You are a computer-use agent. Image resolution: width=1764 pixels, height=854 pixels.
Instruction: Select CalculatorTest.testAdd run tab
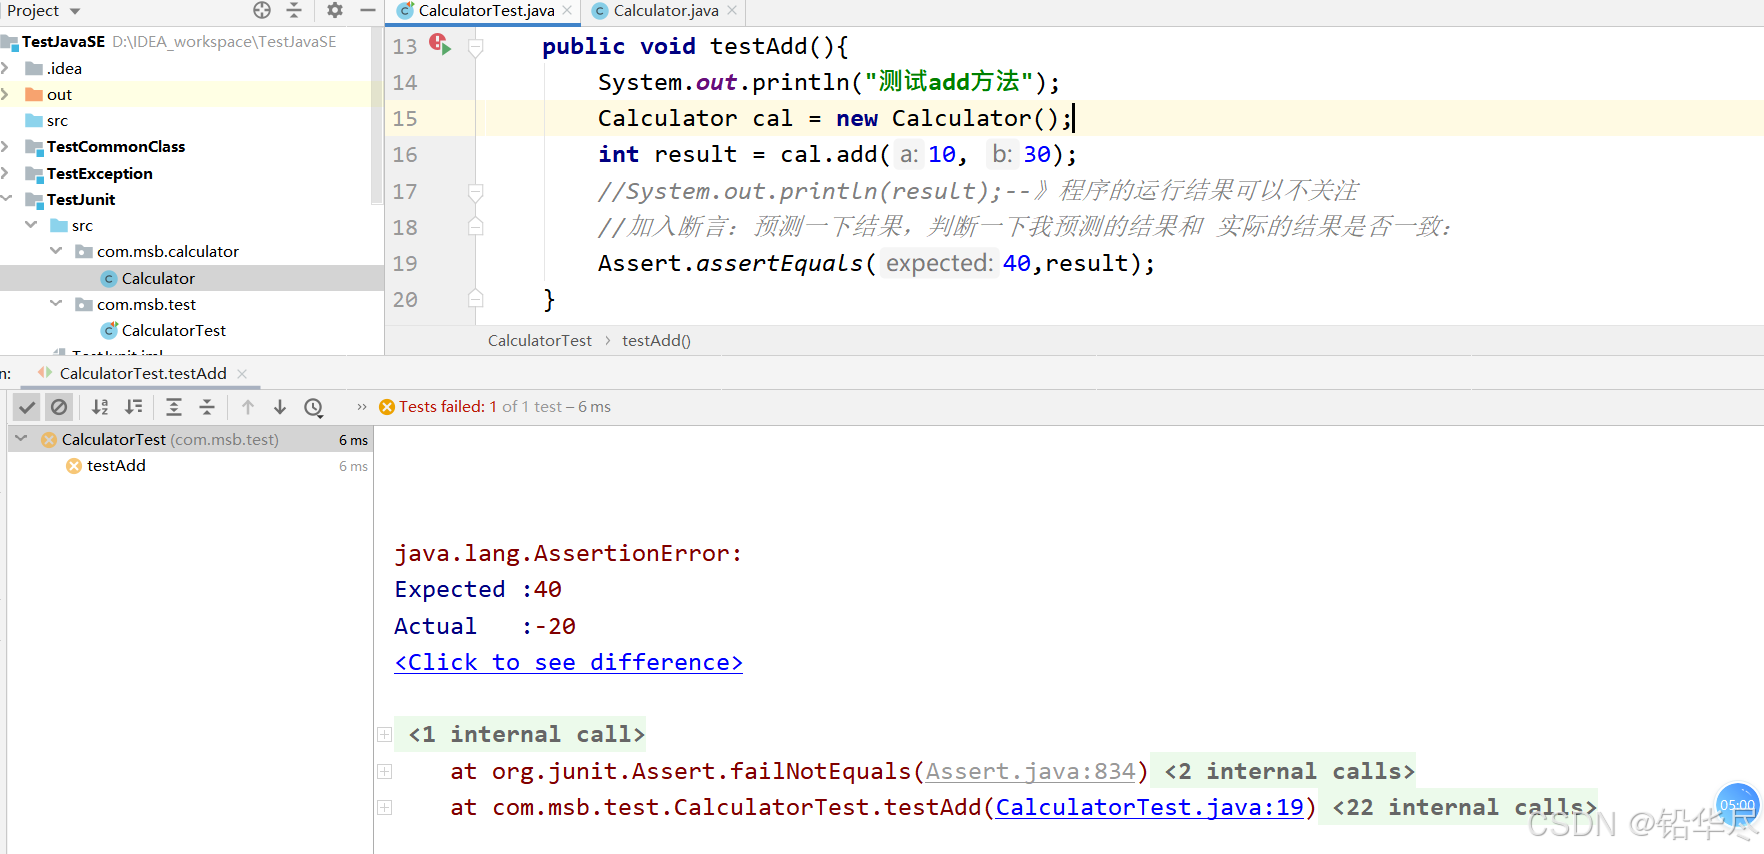143,373
